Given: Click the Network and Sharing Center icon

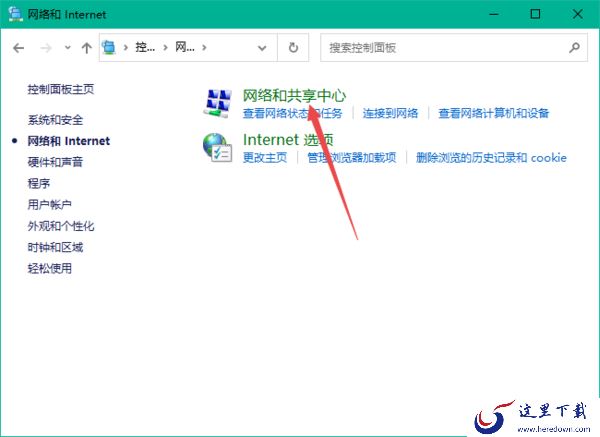Looking at the screenshot, I should [218, 103].
